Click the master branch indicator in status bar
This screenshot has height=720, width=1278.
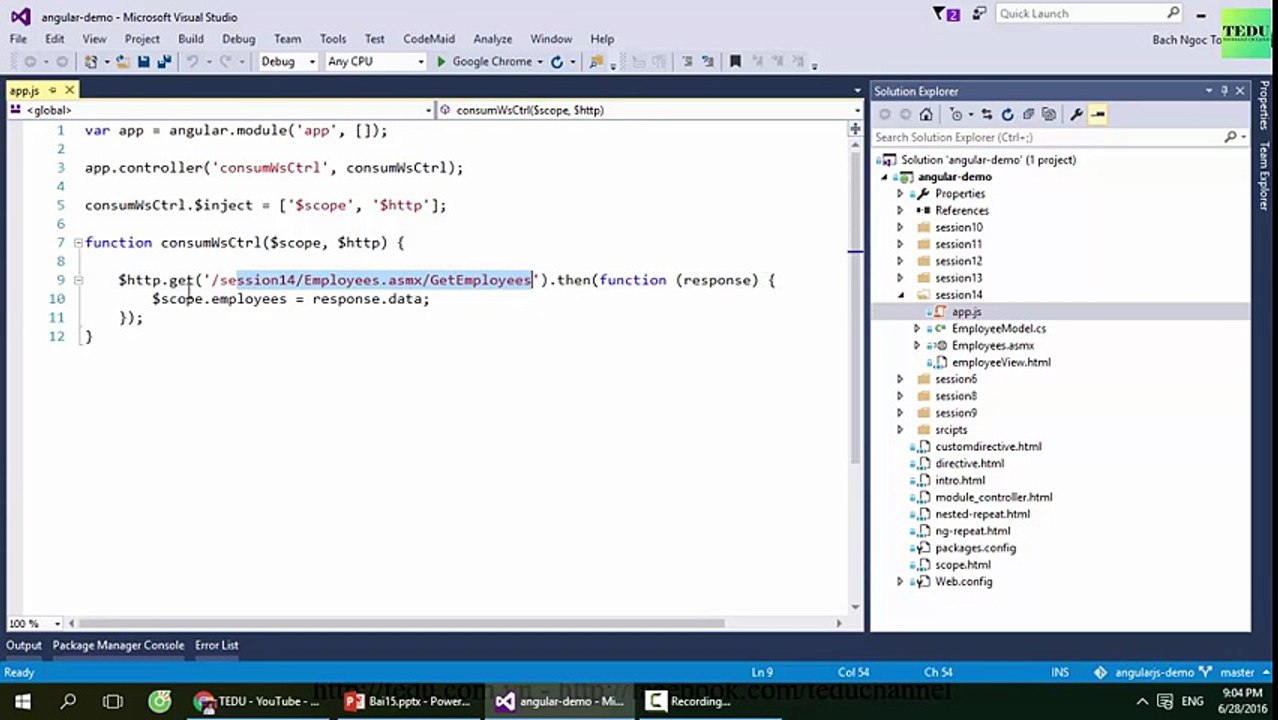tap(1228, 673)
